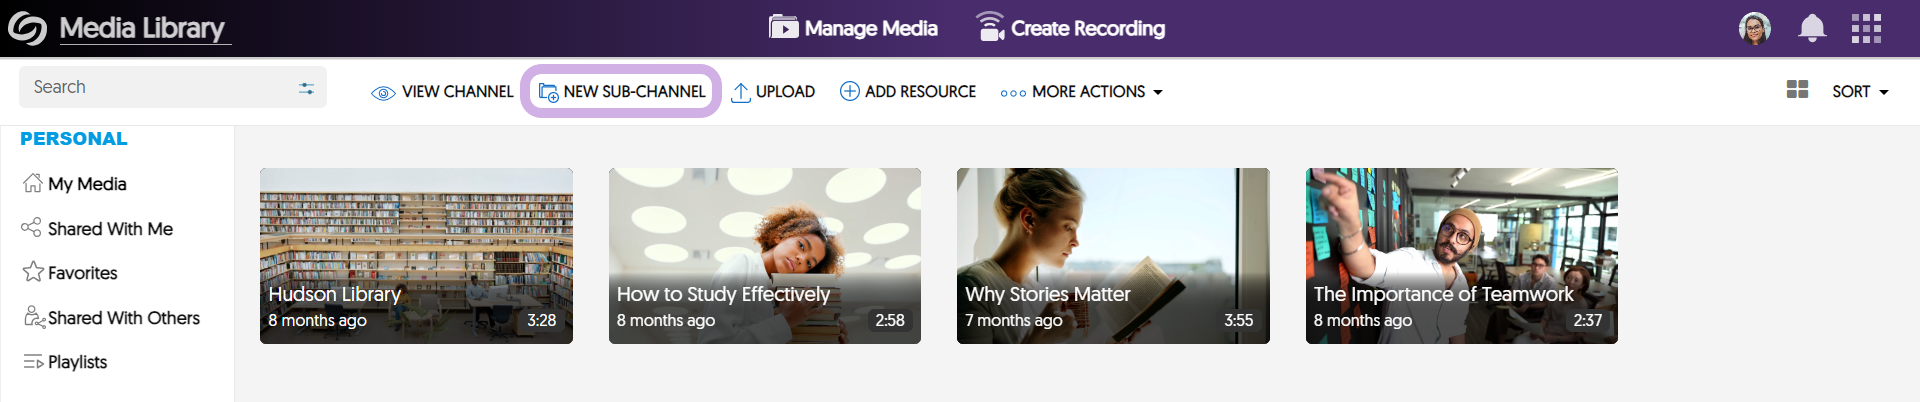Open Create Recording in top bar
Screen dimensions: 1920x402
tap(1070, 28)
